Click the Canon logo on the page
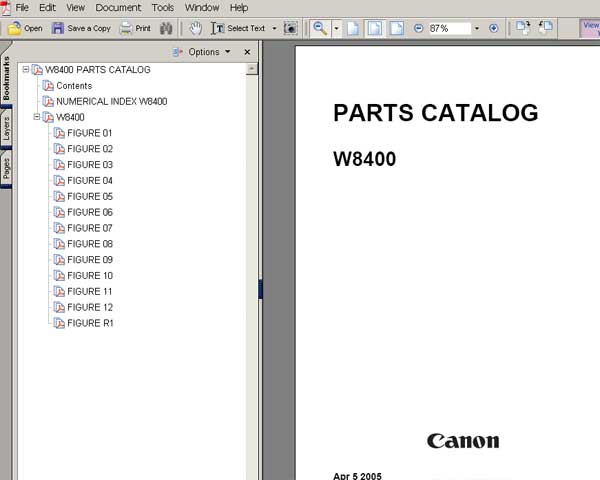 pos(463,441)
